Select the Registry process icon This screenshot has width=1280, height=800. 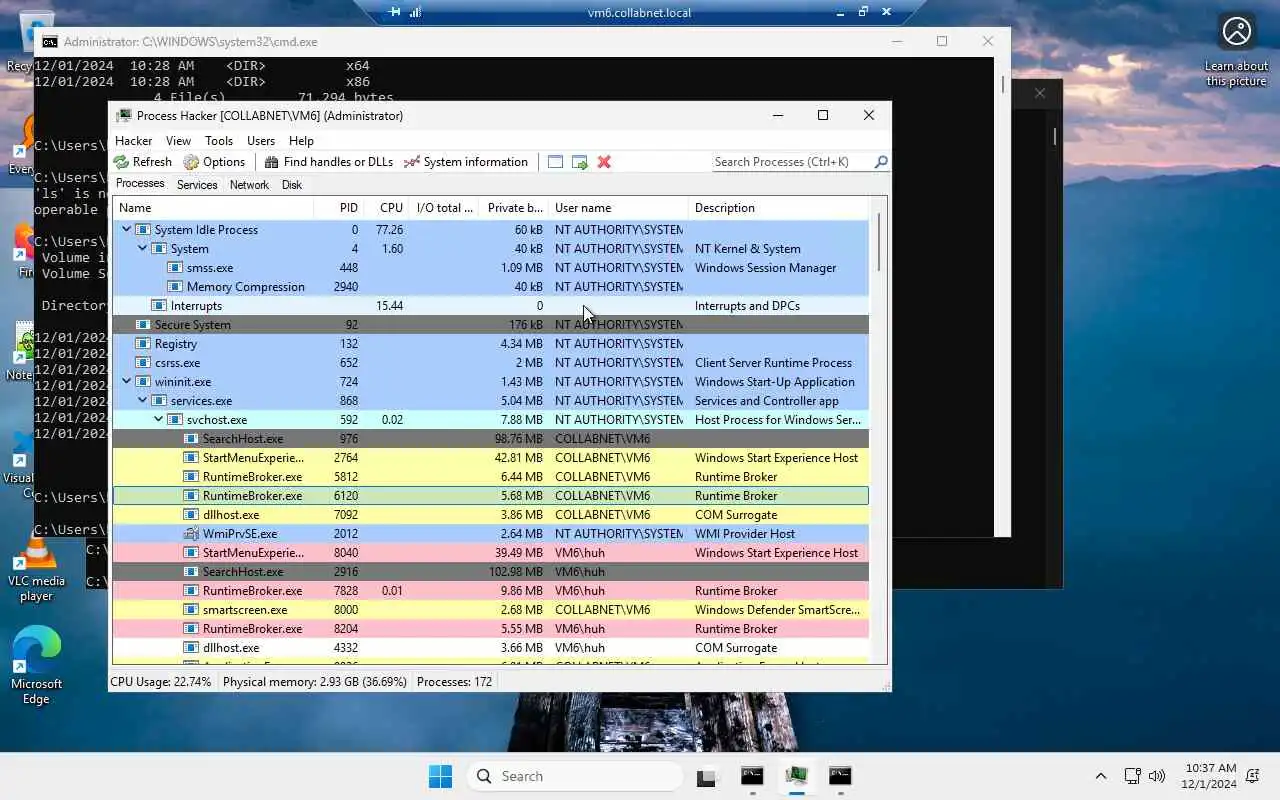pyautogui.click(x=143, y=344)
